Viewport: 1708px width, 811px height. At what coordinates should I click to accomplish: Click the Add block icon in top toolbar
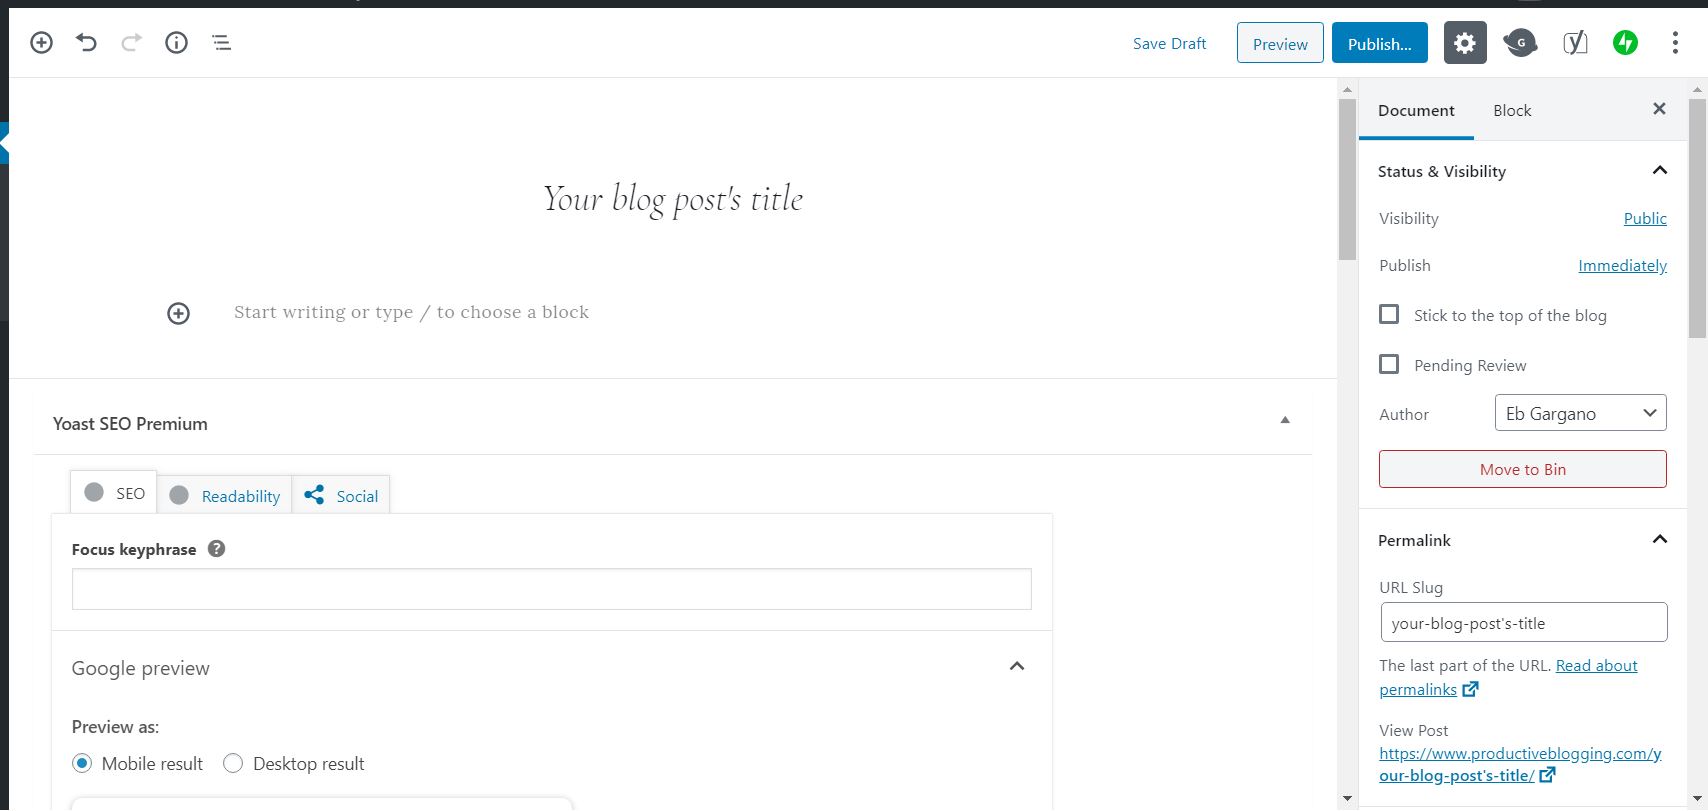click(41, 43)
